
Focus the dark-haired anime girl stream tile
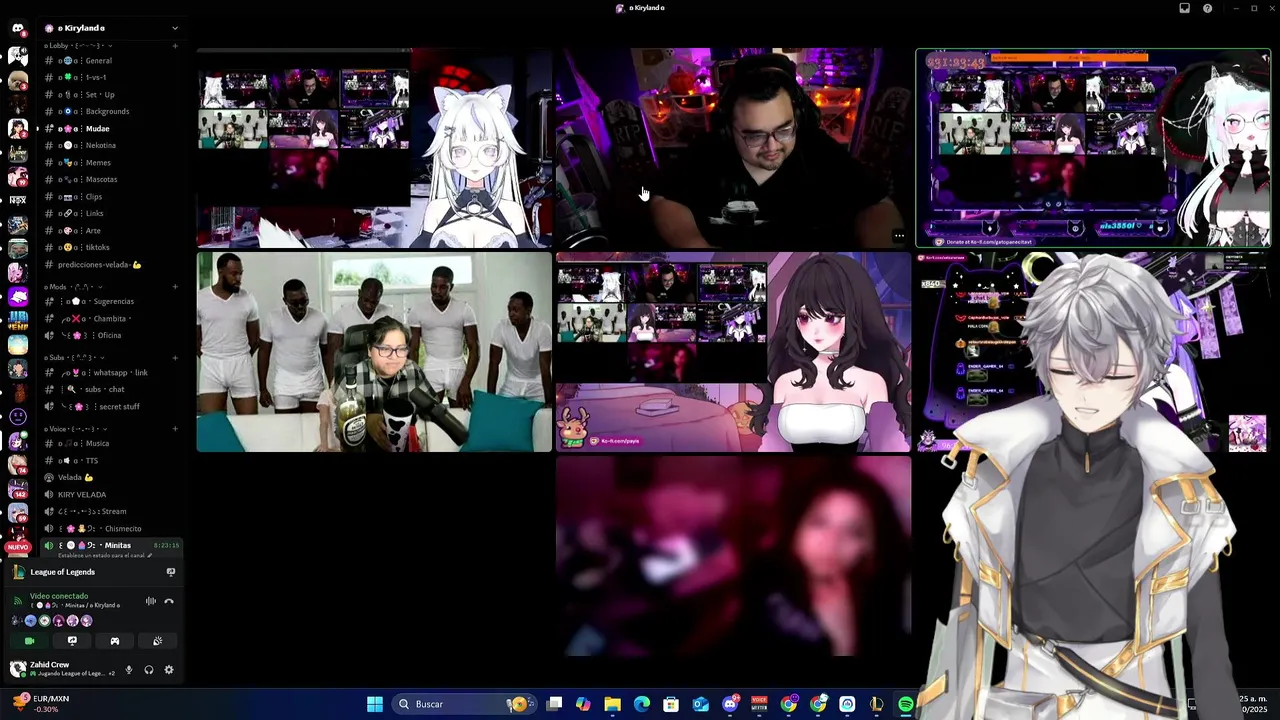(x=733, y=352)
